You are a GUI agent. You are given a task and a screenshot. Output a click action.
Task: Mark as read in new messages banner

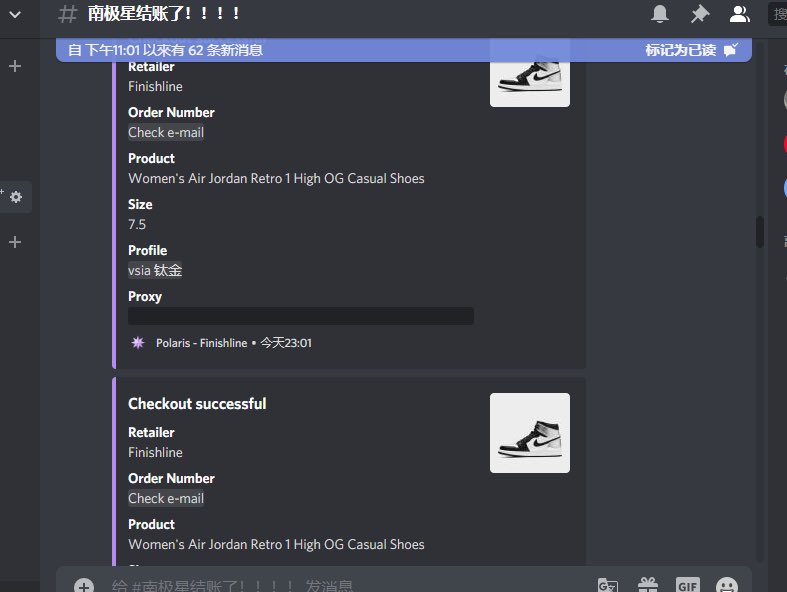(692, 50)
